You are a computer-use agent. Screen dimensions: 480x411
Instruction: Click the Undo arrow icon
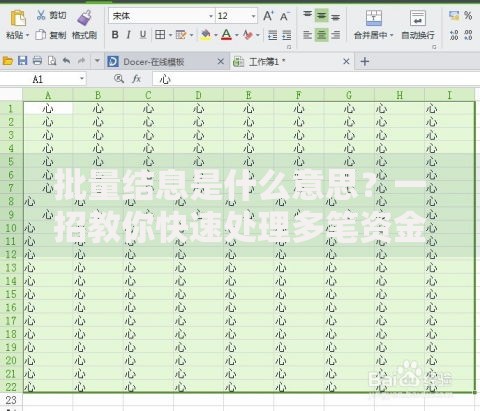pos(66,61)
